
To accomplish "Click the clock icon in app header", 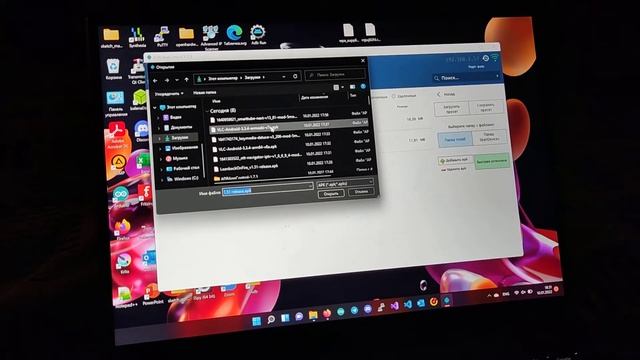I will (x=486, y=58).
